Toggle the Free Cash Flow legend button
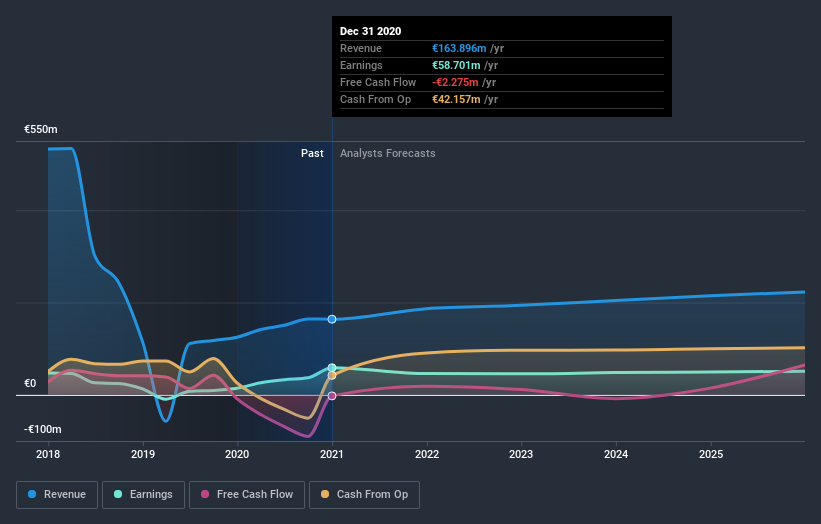Image resolution: width=821 pixels, height=524 pixels. click(x=247, y=495)
